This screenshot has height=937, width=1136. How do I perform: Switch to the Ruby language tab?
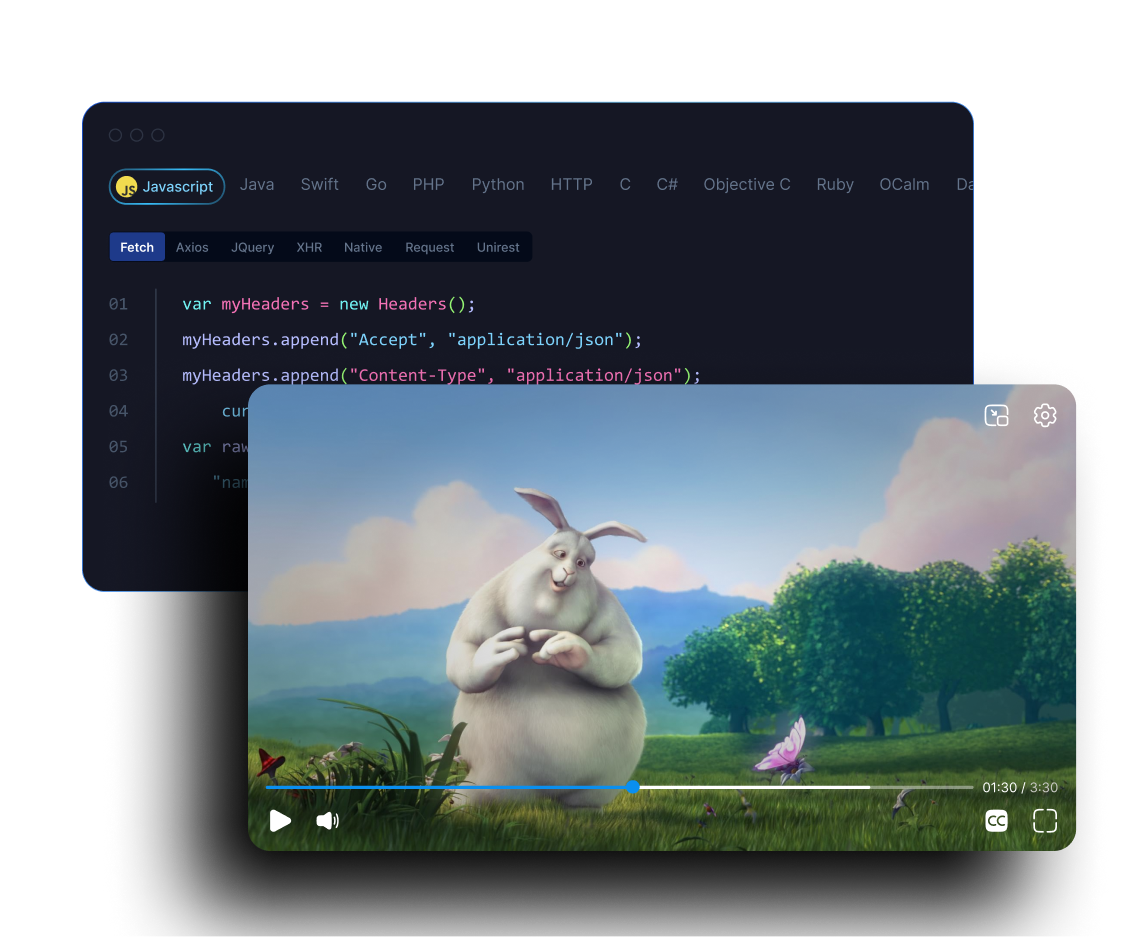tap(835, 185)
